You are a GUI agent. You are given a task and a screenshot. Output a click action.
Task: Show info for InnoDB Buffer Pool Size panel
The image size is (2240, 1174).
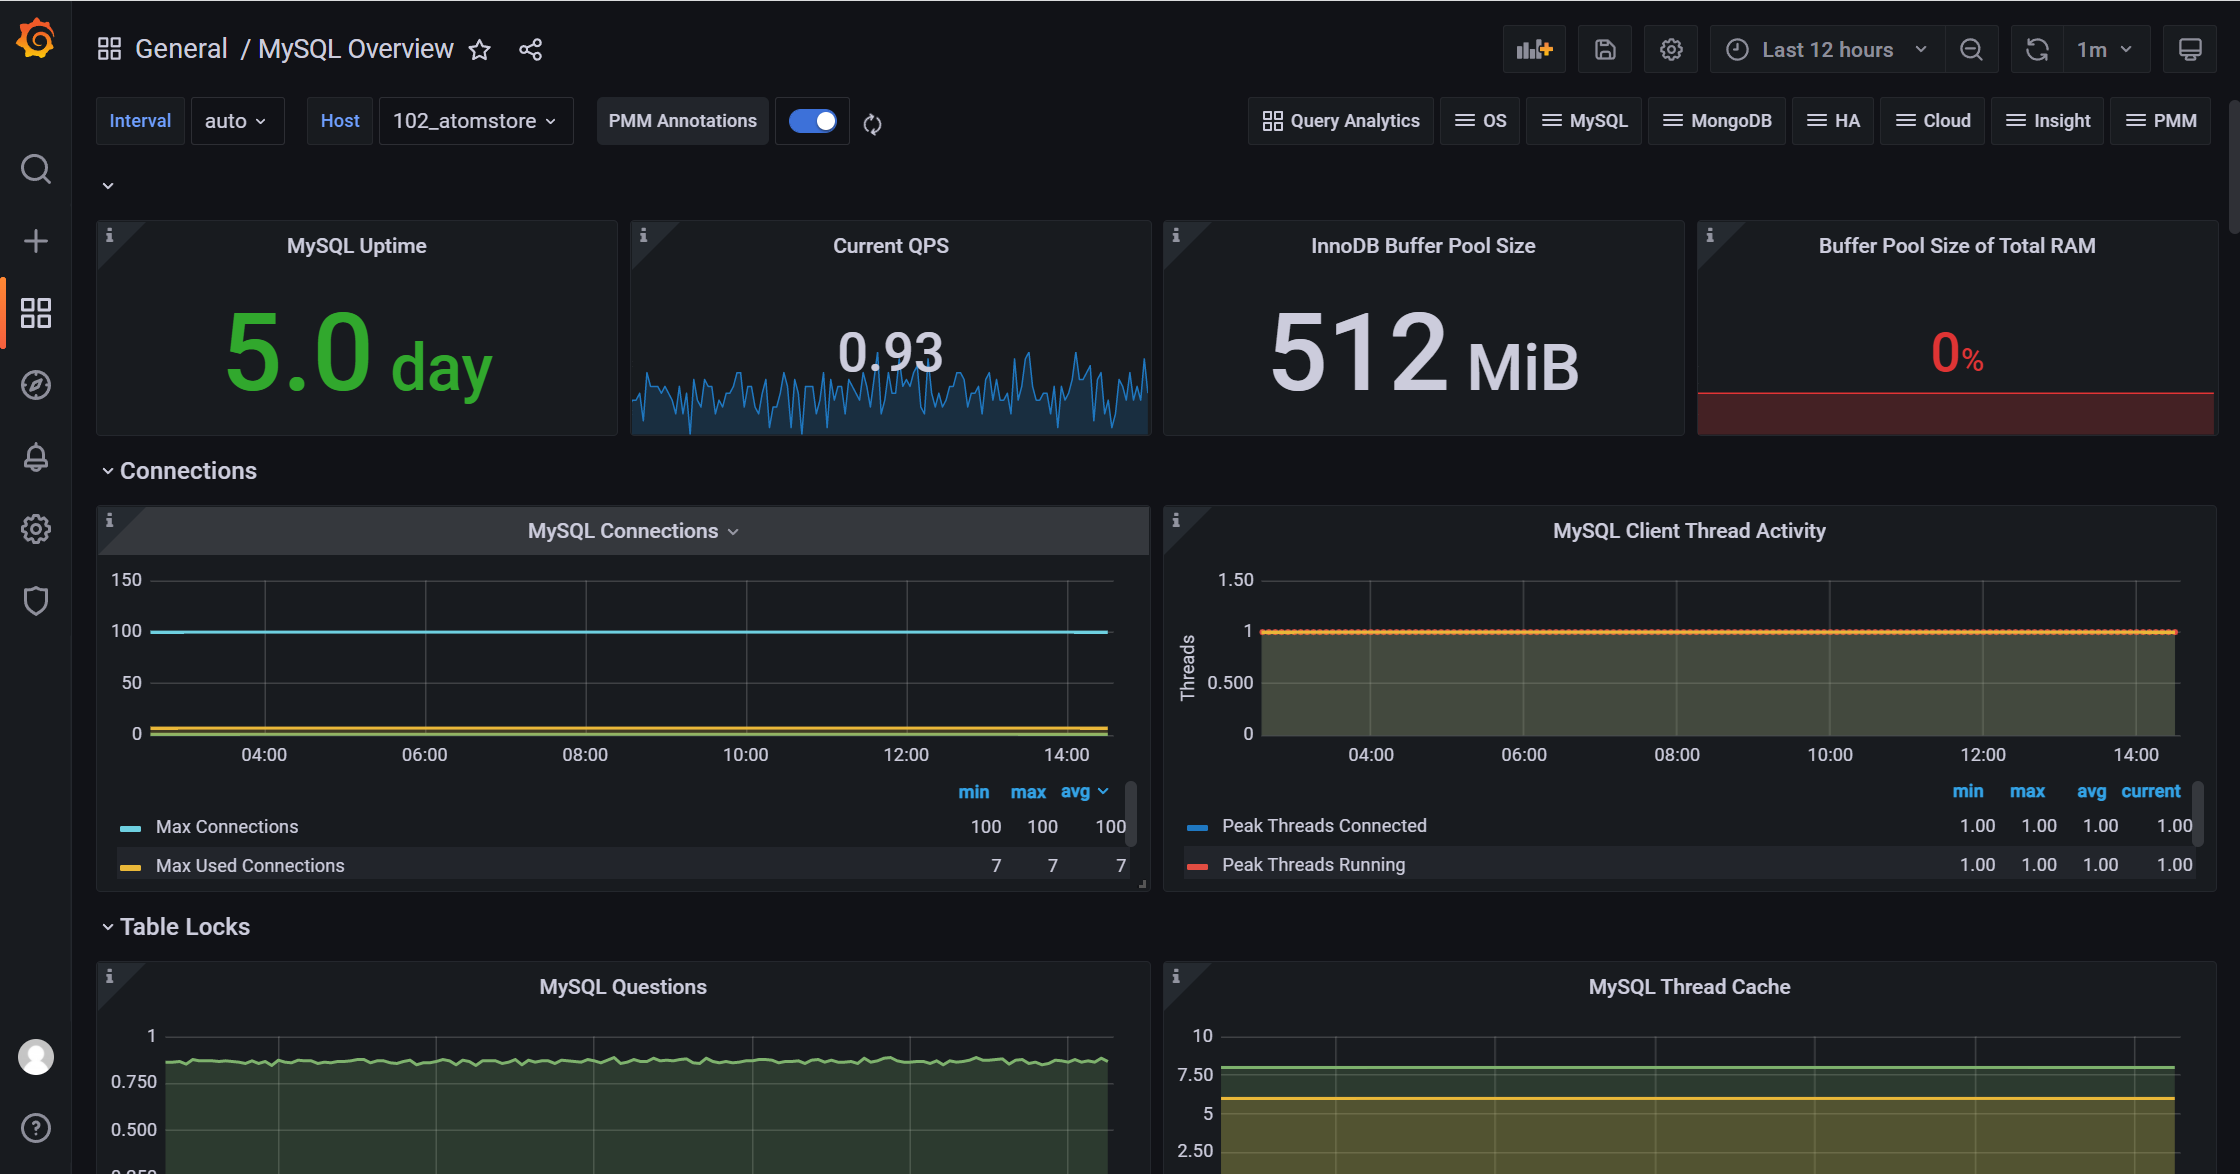[1176, 235]
